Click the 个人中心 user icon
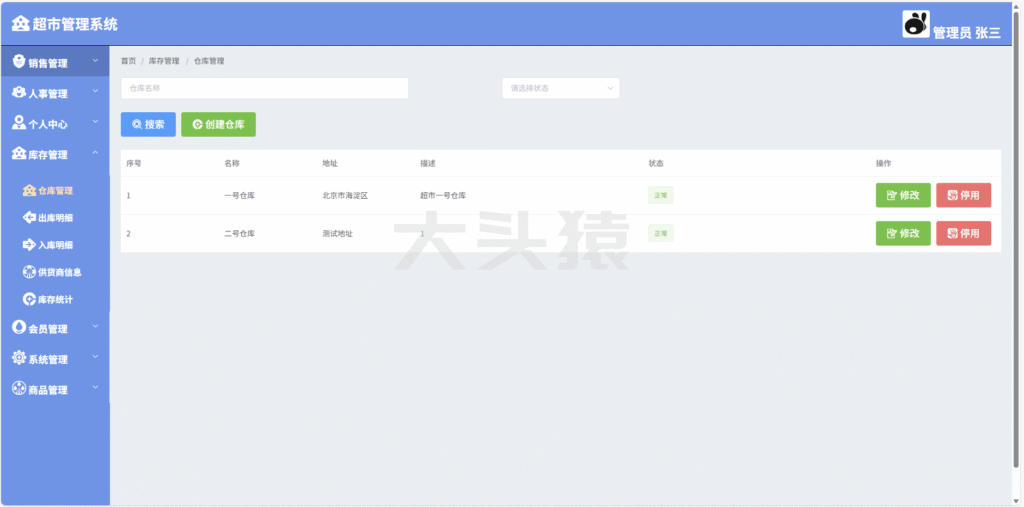The height and width of the screenshot is (507, 1024). (19, 123)
